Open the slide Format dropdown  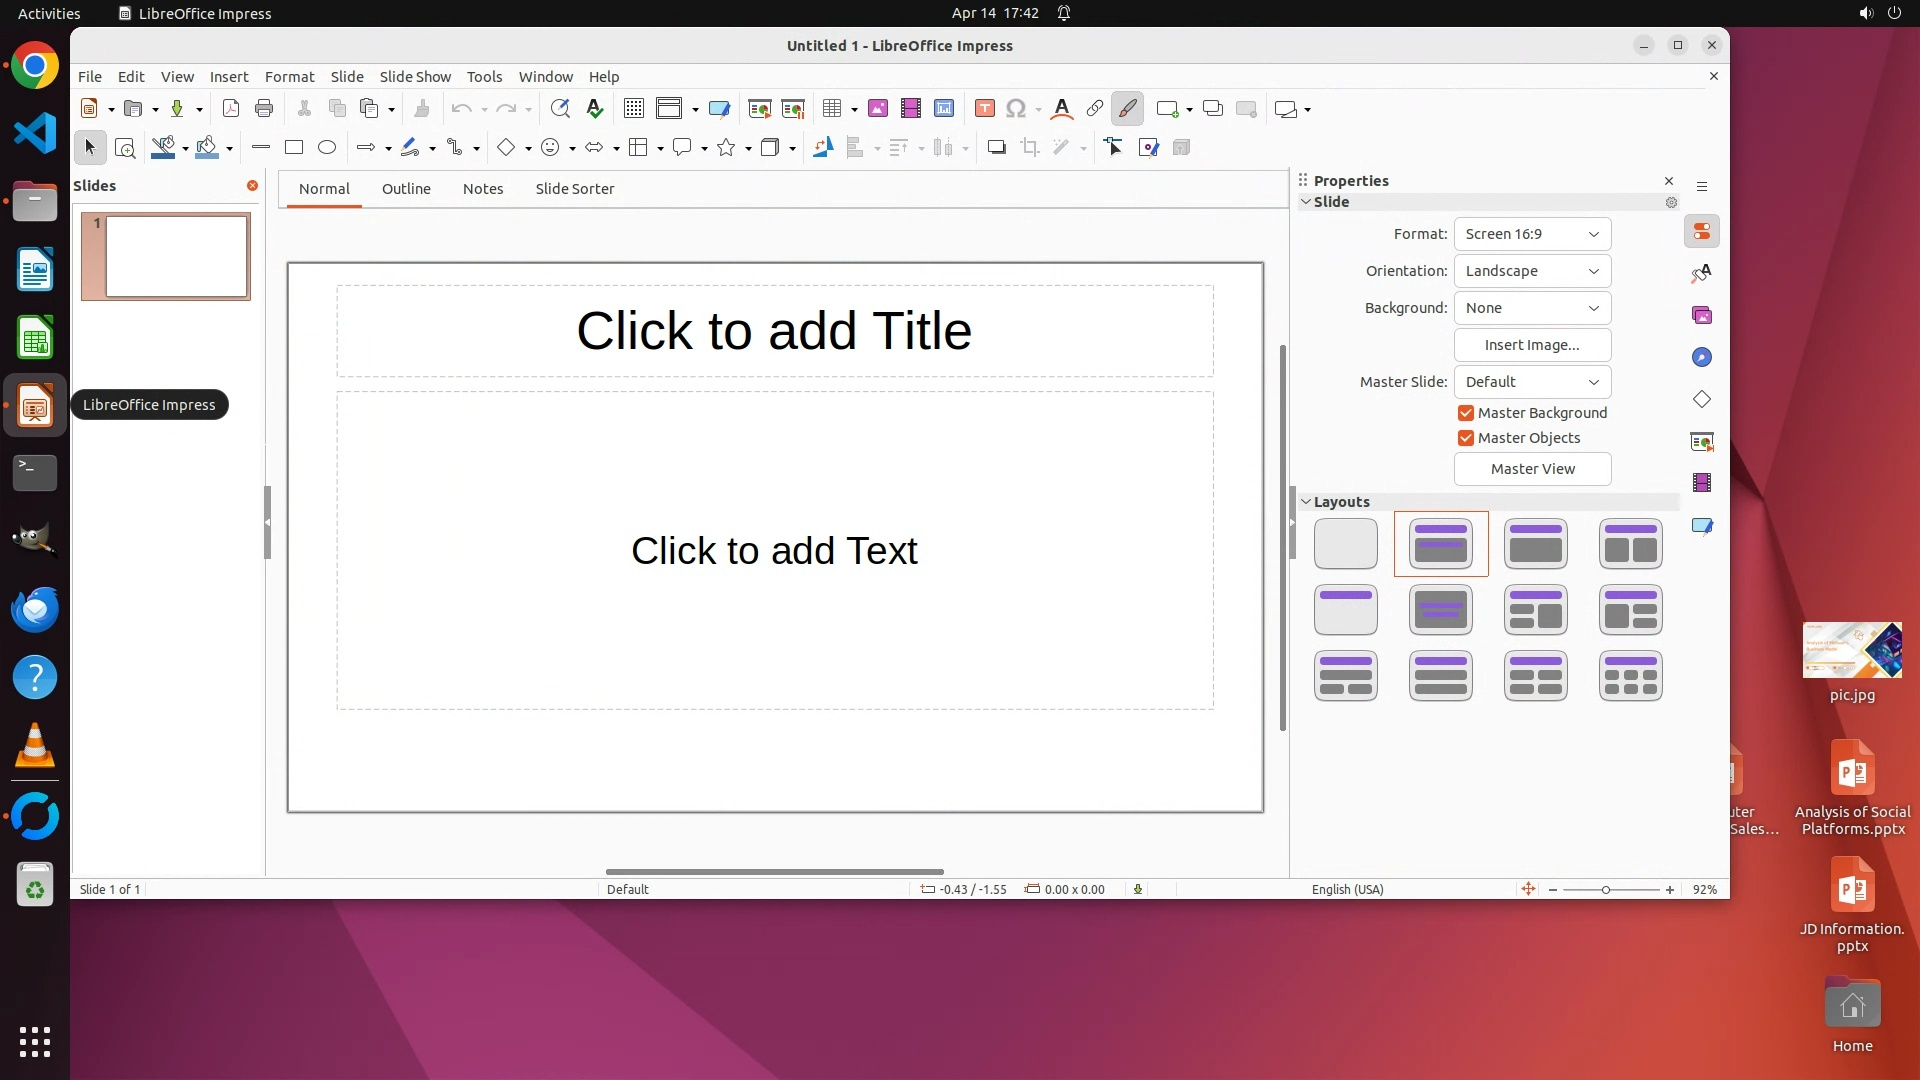click(x=1532, y=234)
